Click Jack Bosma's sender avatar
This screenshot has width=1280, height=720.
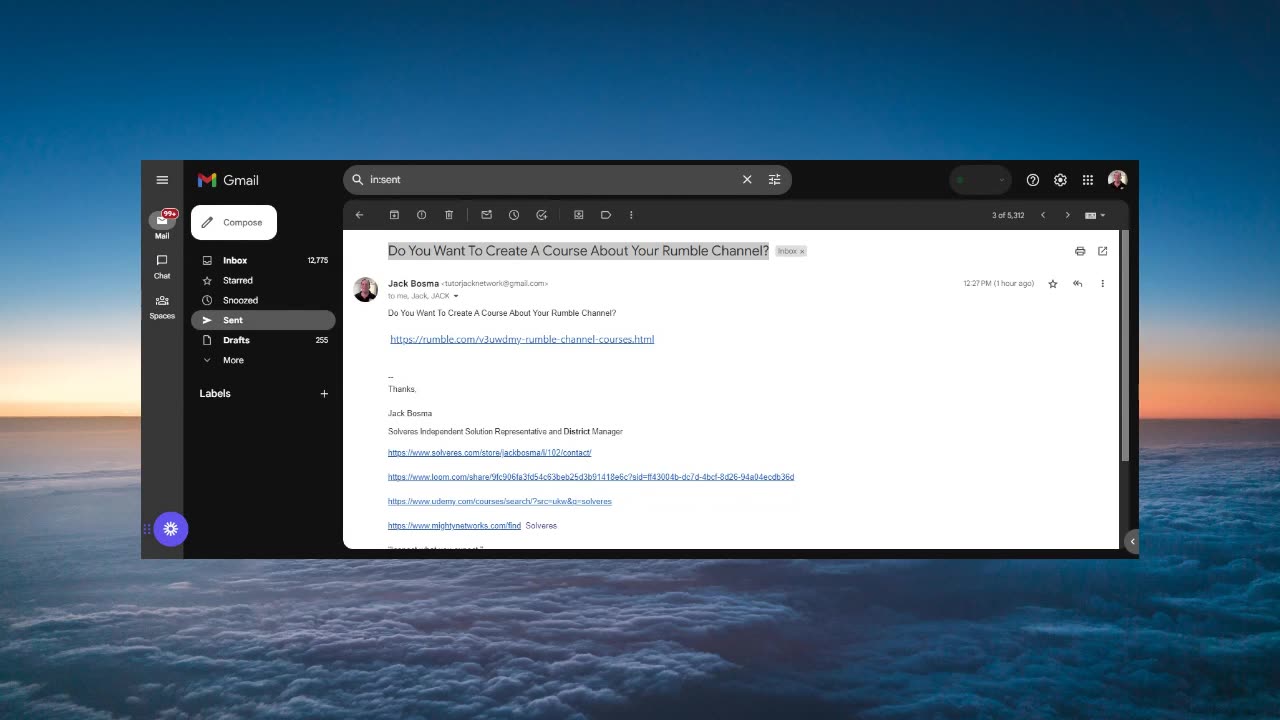(365, 289)
